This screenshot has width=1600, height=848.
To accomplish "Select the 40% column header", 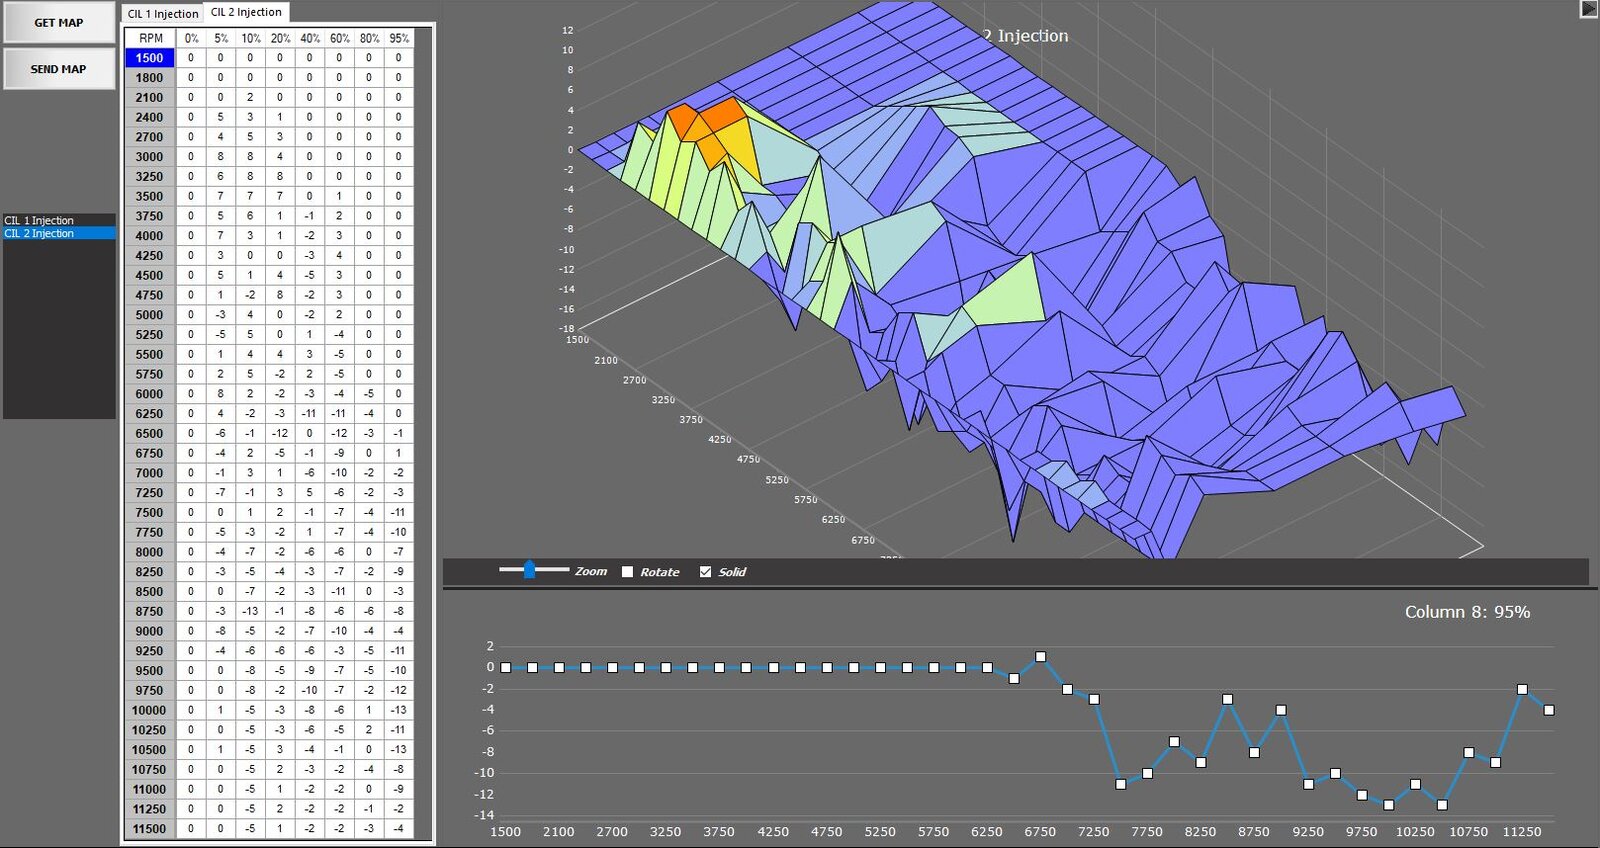I will [x=310, y=38].
